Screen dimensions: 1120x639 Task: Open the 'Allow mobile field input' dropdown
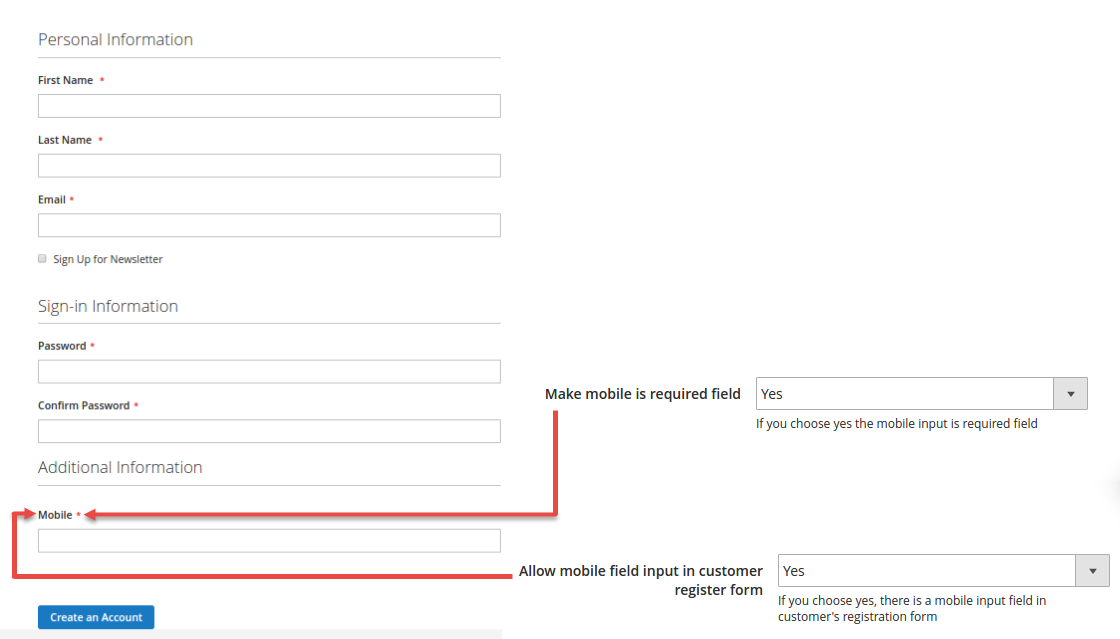click(927, 571)
